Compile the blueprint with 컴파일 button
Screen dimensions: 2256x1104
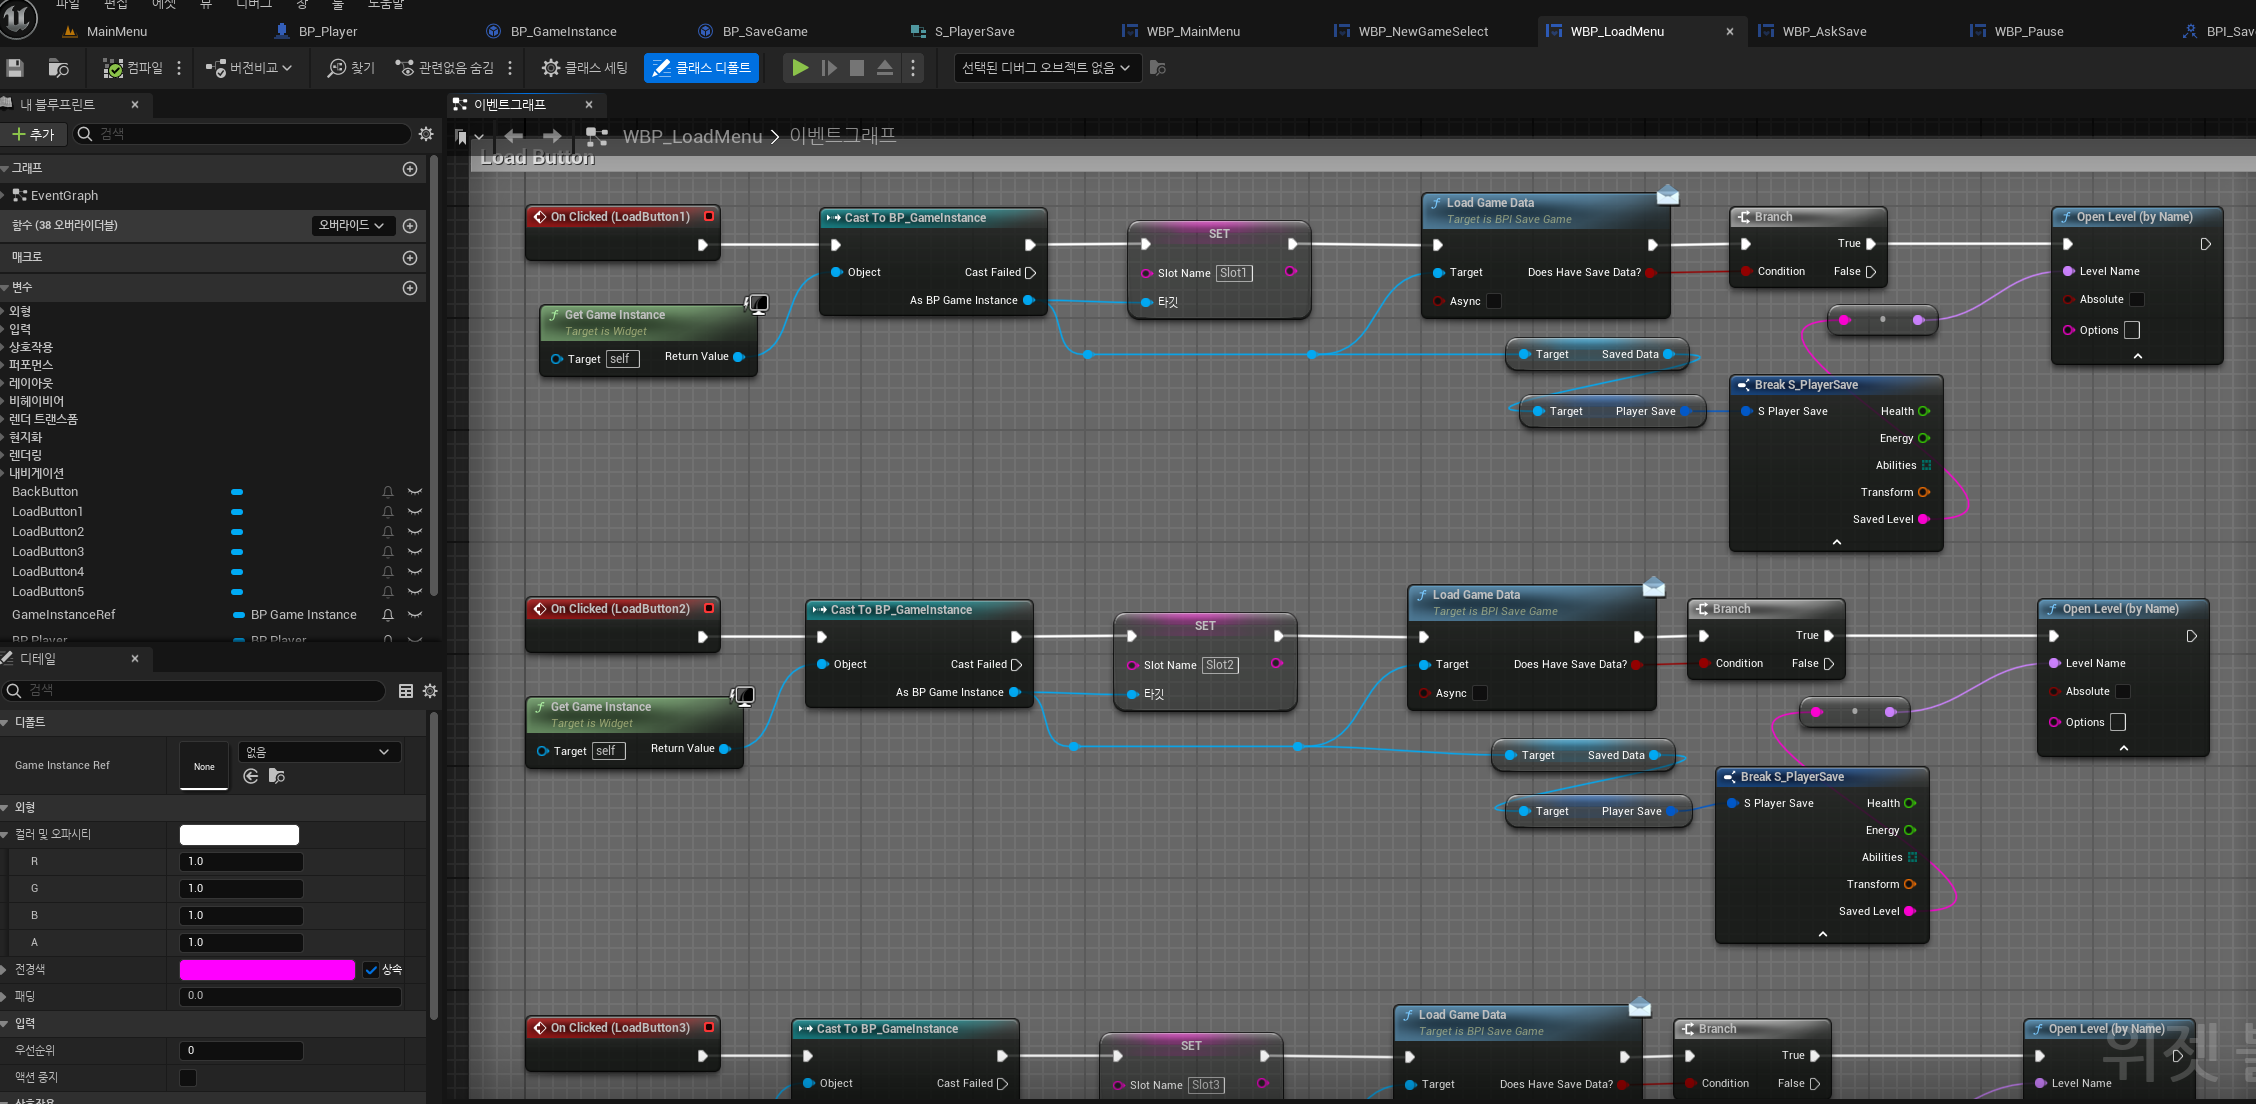(133, 68)
